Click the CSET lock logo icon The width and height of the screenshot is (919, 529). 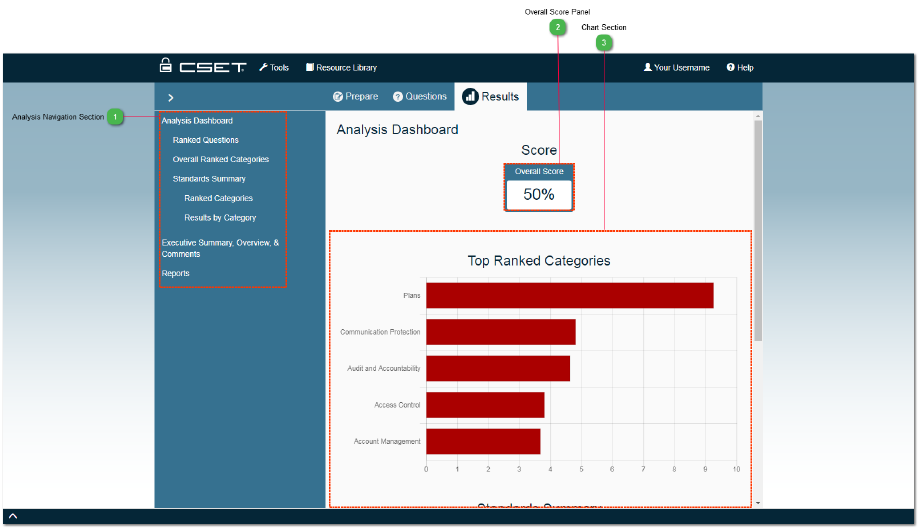(x=166, y=65)
